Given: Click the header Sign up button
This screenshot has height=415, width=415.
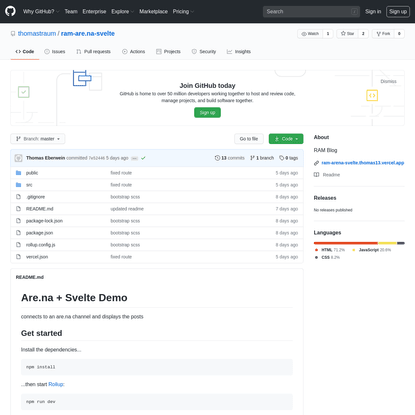Looking at the screenshot, I should point(398,11).
